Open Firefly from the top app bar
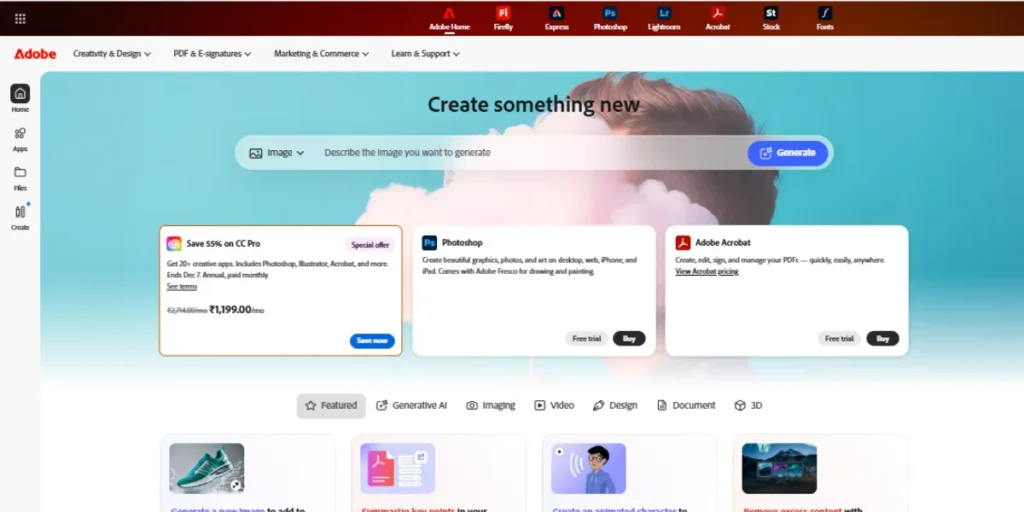Screen dimensions: 1024x512 pyautogui.click(x=503, y=17)
